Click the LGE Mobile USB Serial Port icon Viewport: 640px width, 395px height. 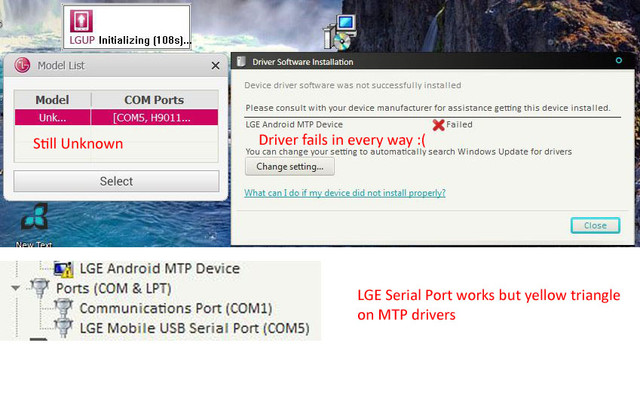64,328
